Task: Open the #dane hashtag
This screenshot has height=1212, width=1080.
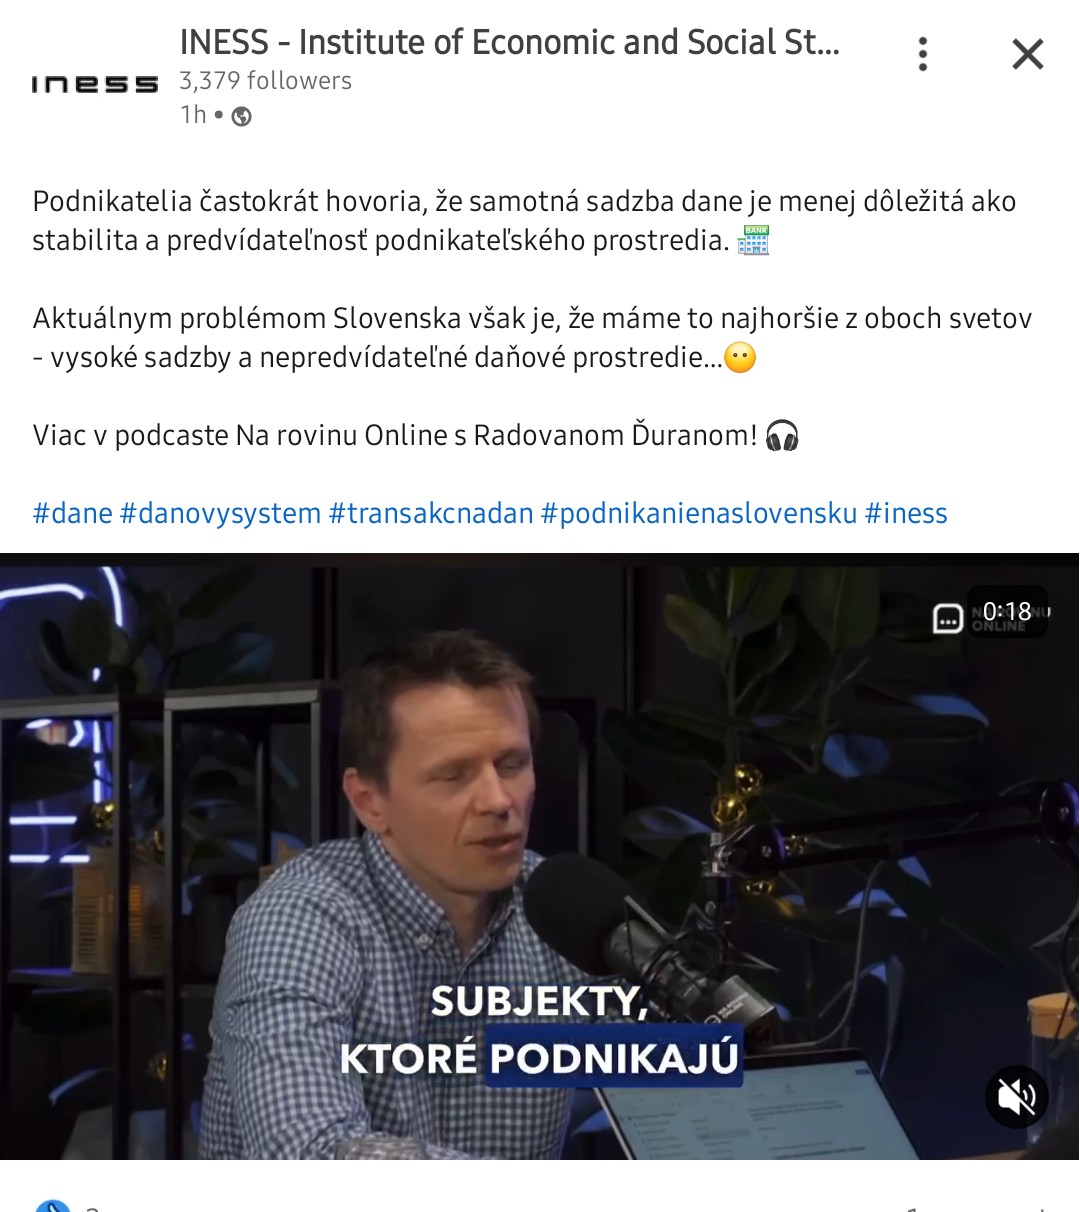Action: (x=72, y=513)
